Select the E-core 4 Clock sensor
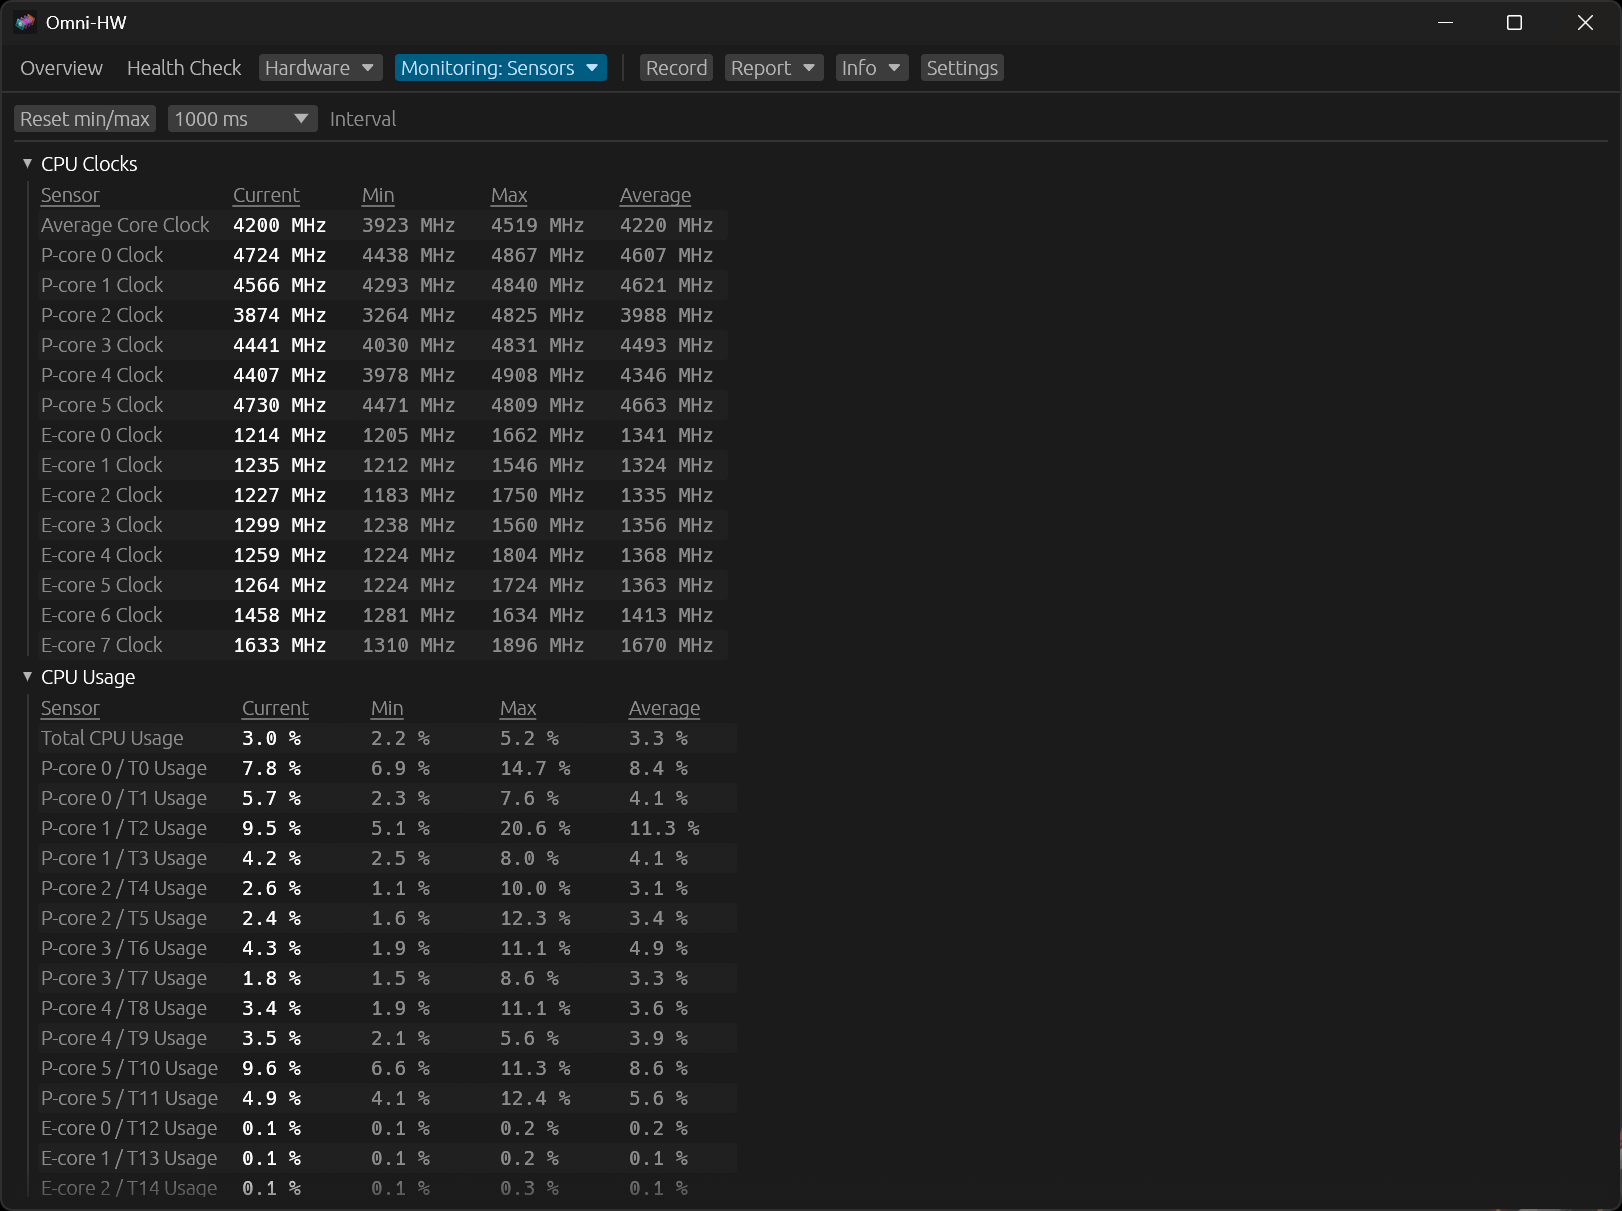 [x=382, y=555]
